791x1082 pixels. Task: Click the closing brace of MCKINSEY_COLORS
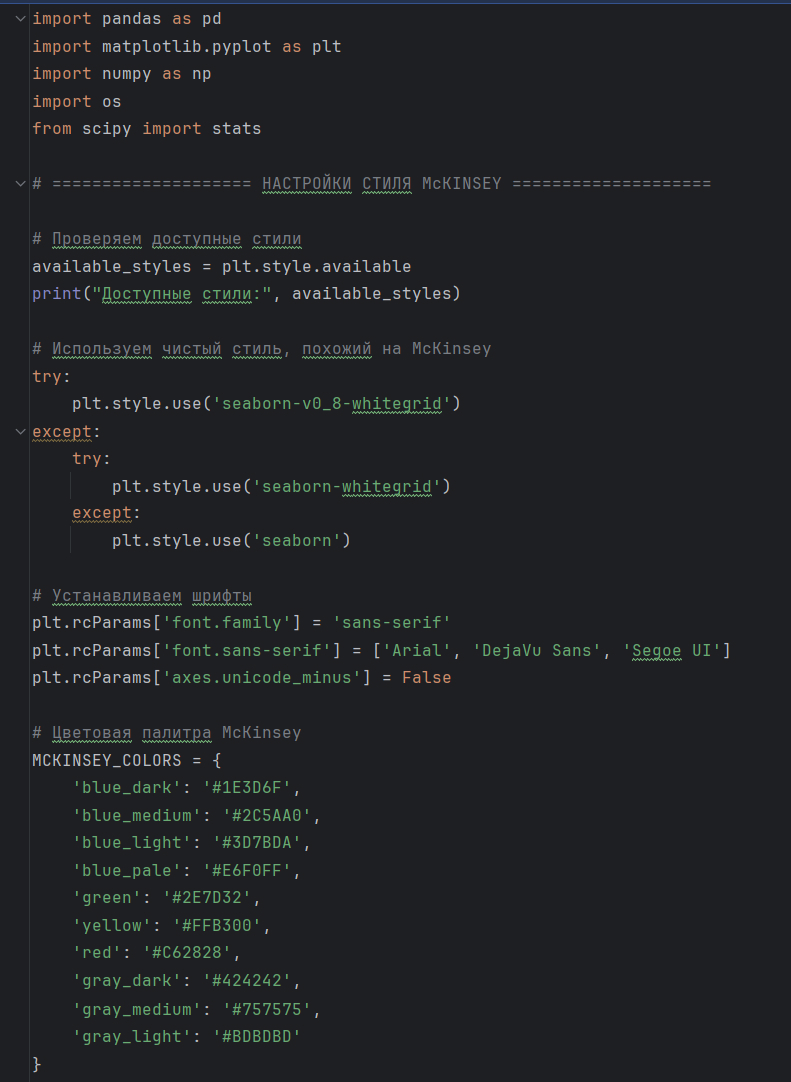pyautogui.click(x=37, y=1063)
